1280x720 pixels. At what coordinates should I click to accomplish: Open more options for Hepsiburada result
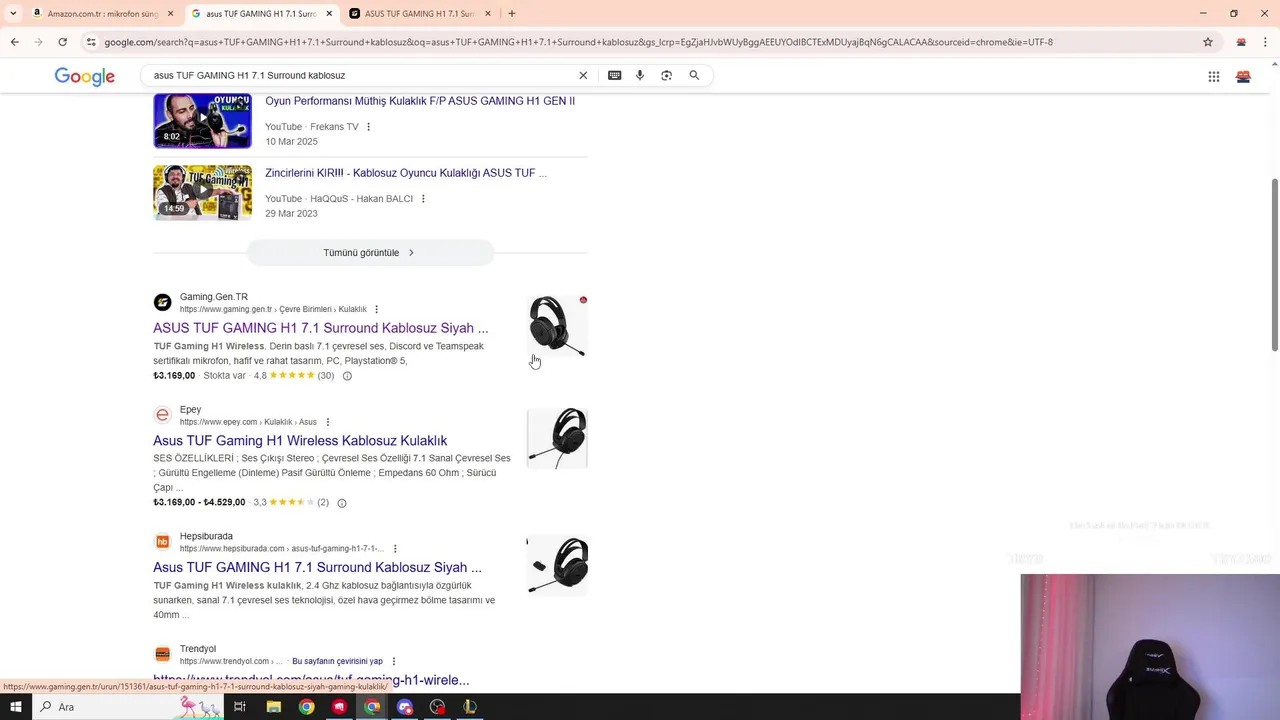[395, 549]
